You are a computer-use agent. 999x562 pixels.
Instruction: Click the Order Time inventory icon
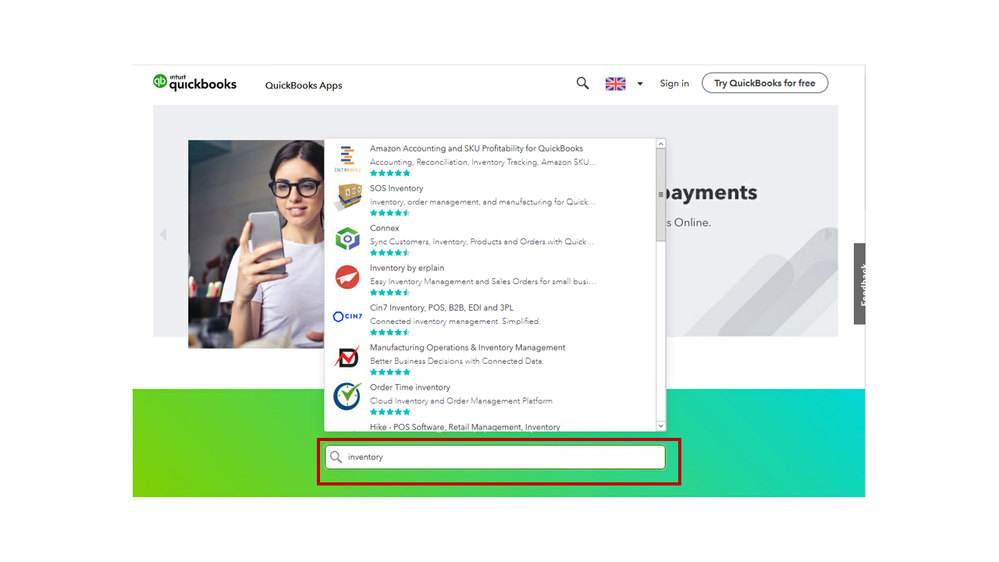pyautogui.click(x=347, y=396)
